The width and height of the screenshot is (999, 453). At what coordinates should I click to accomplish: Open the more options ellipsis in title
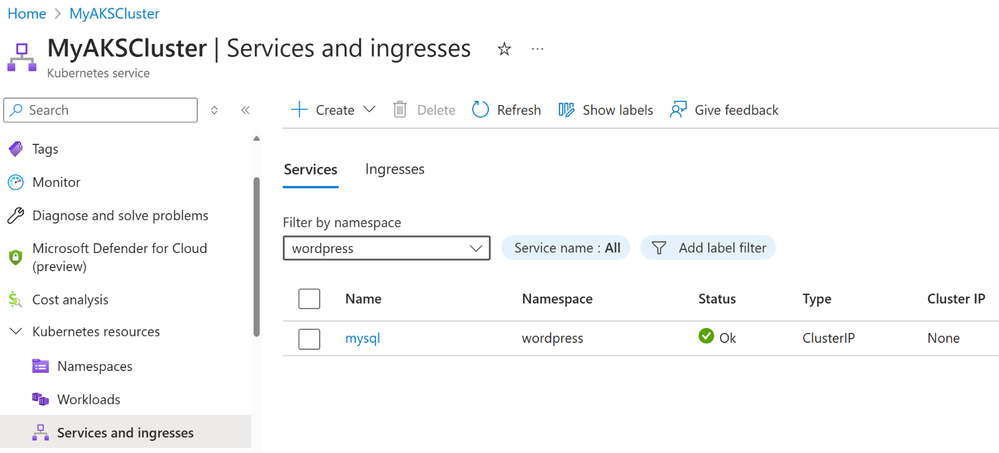tap(538, 49)
